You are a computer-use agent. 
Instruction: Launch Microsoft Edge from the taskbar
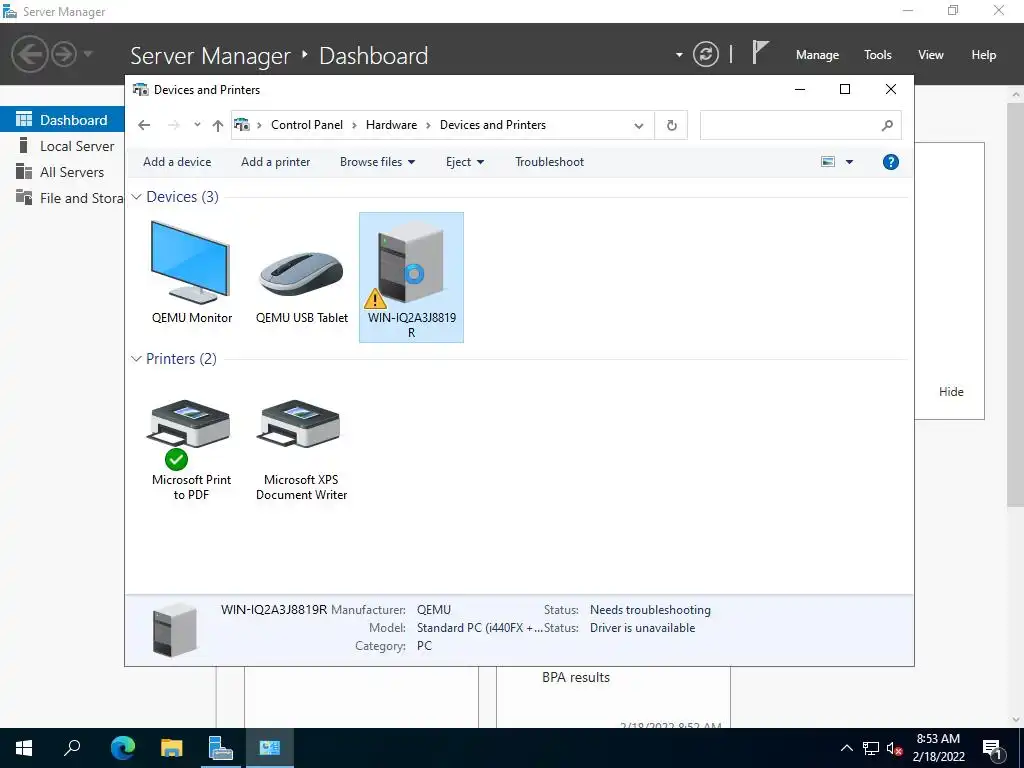[x=122, y=748]
